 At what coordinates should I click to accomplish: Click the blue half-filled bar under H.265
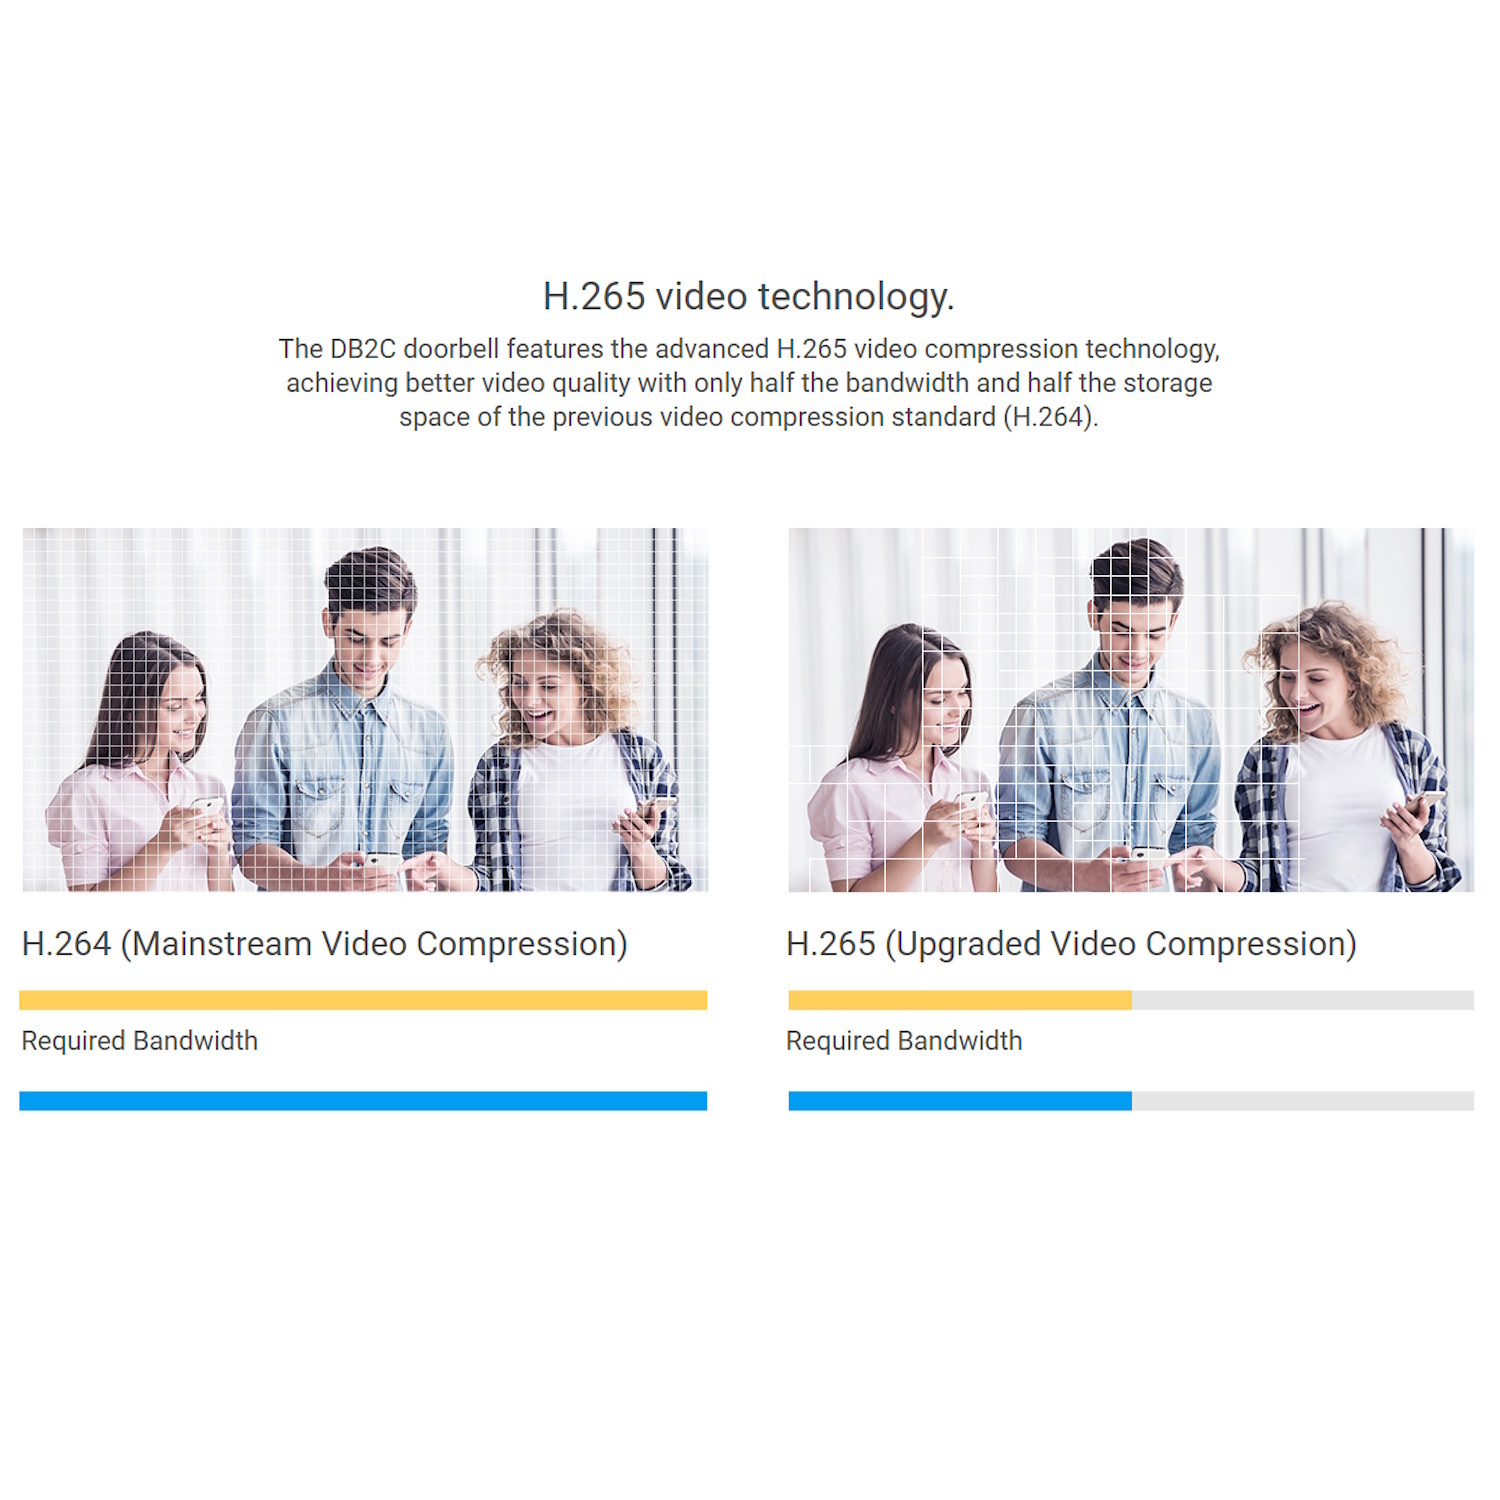click(960, 1101)
